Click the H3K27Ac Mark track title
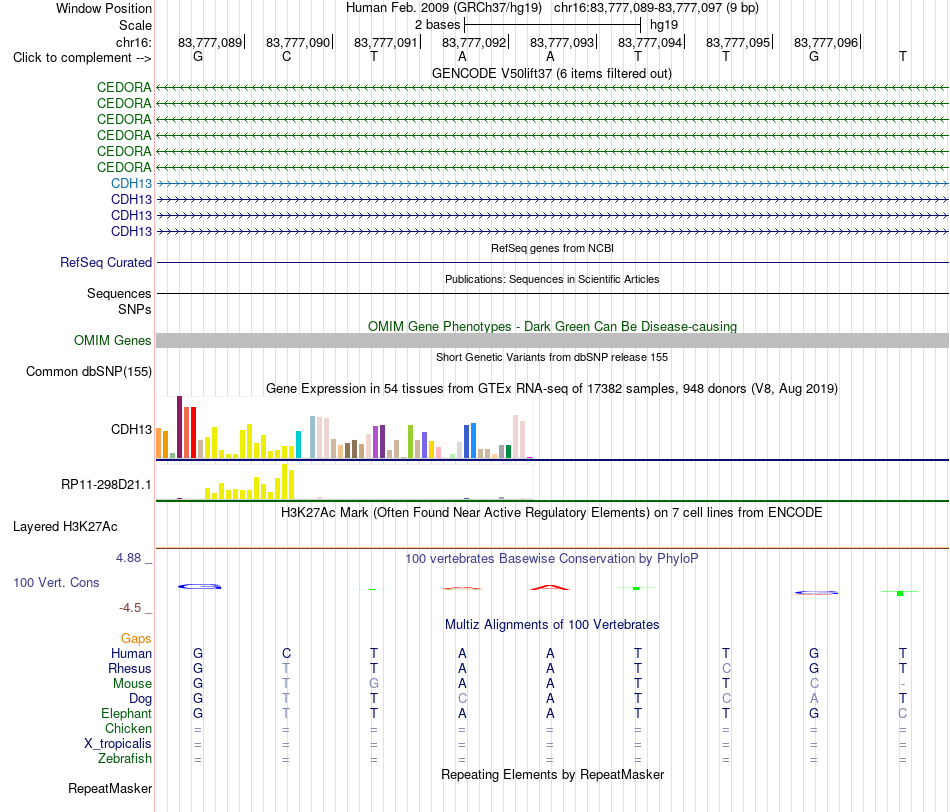Viewport: 950px width, 812px height. pos(551,513)
